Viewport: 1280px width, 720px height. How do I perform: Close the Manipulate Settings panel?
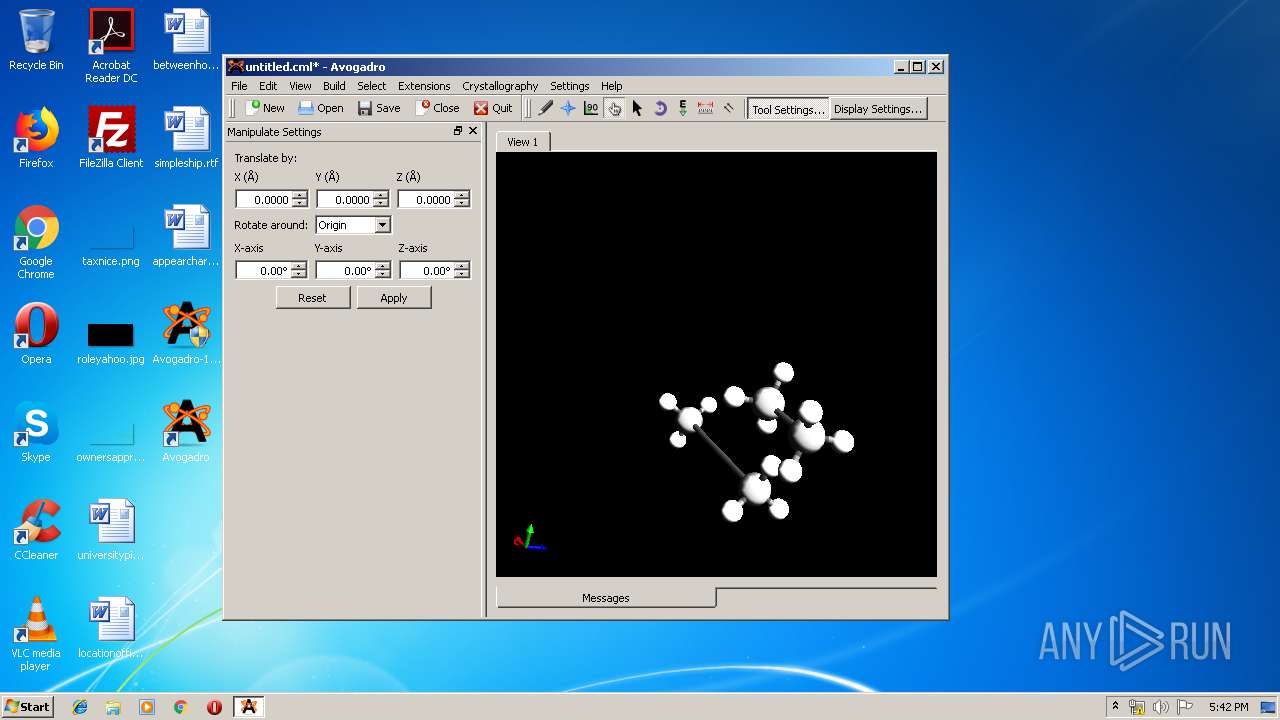click(x=474, y=131)
